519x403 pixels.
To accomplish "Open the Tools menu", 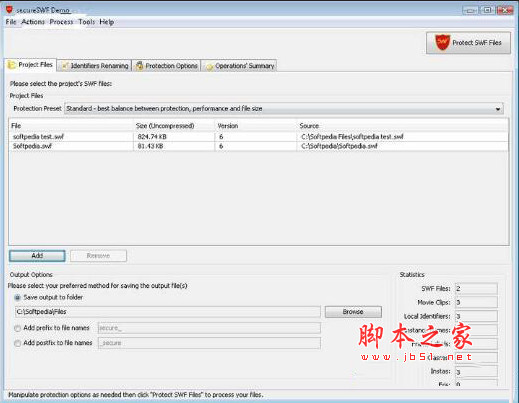I will pos(87,22).
